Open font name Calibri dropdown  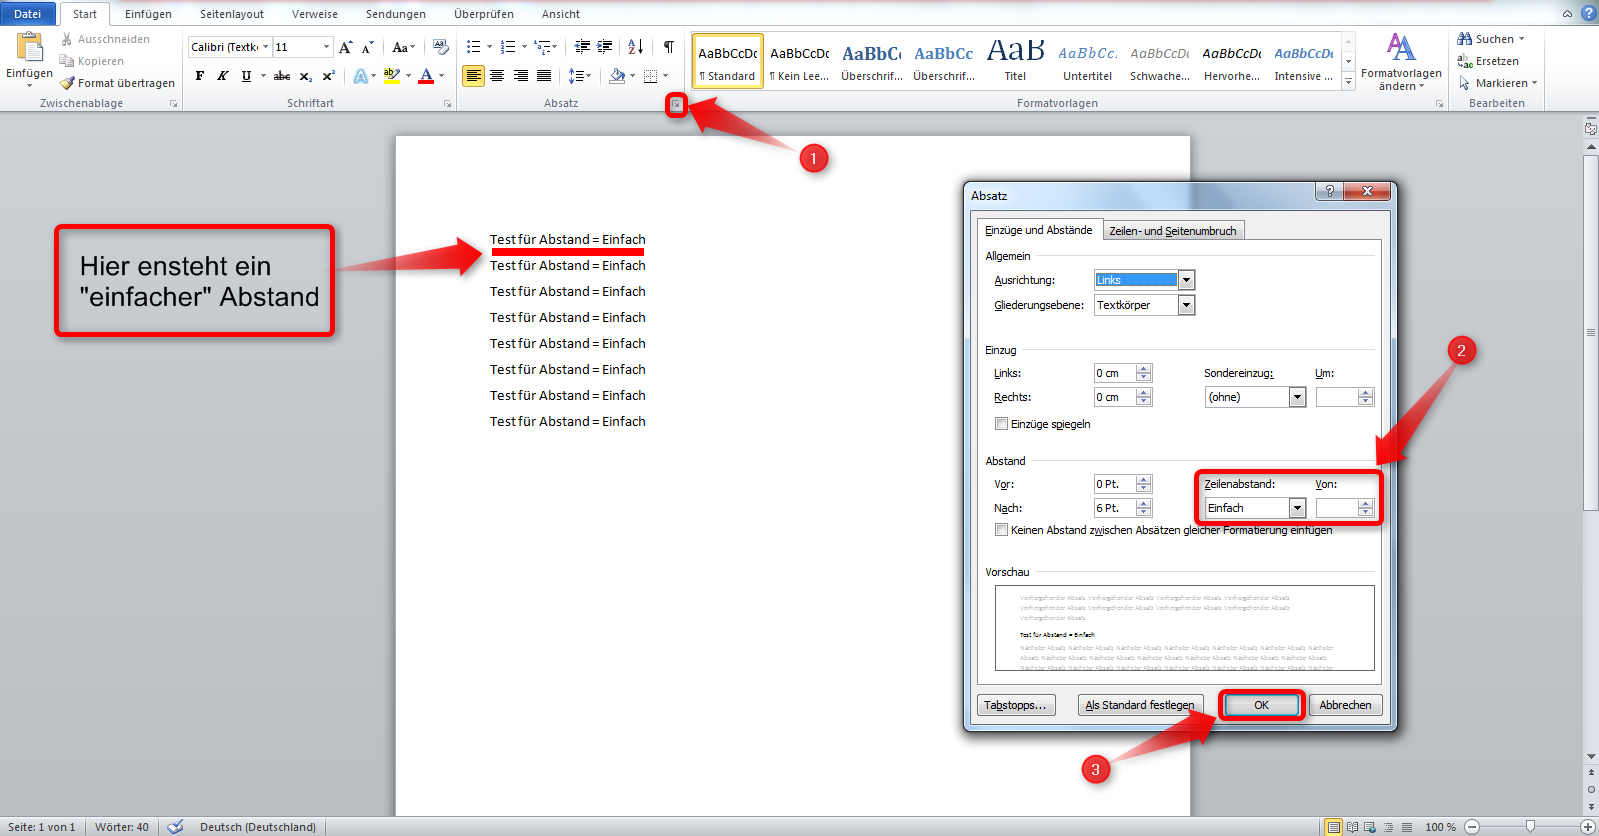[x=265, y=47]
